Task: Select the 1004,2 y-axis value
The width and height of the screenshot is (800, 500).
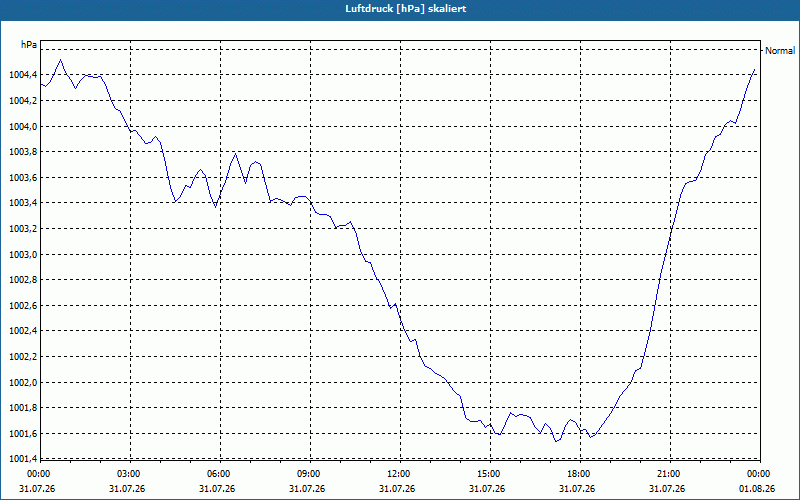Action: coord(23,101)
